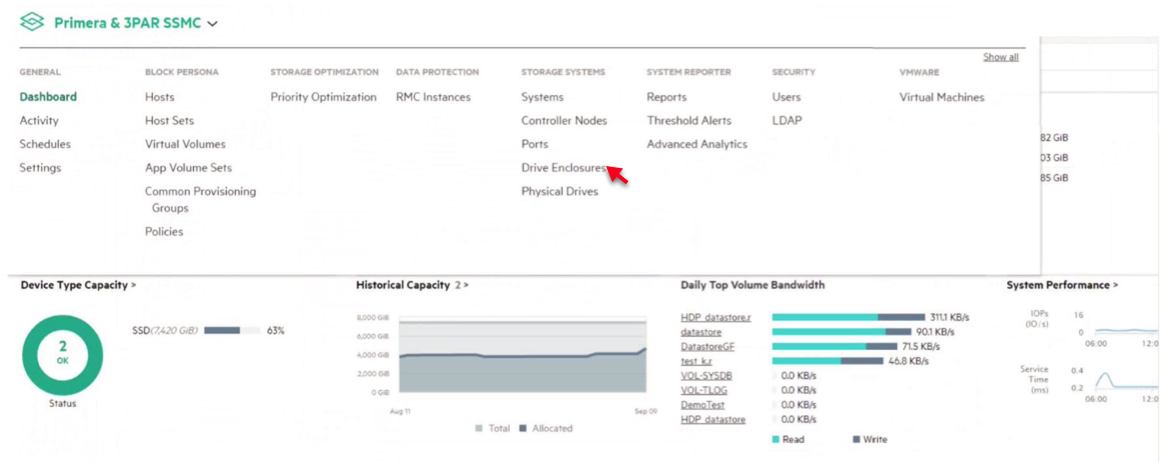Open test_k.r volume link
The width and height of the screenshot is (1160, 463).
pyautogui.click(x=697, y=361)
